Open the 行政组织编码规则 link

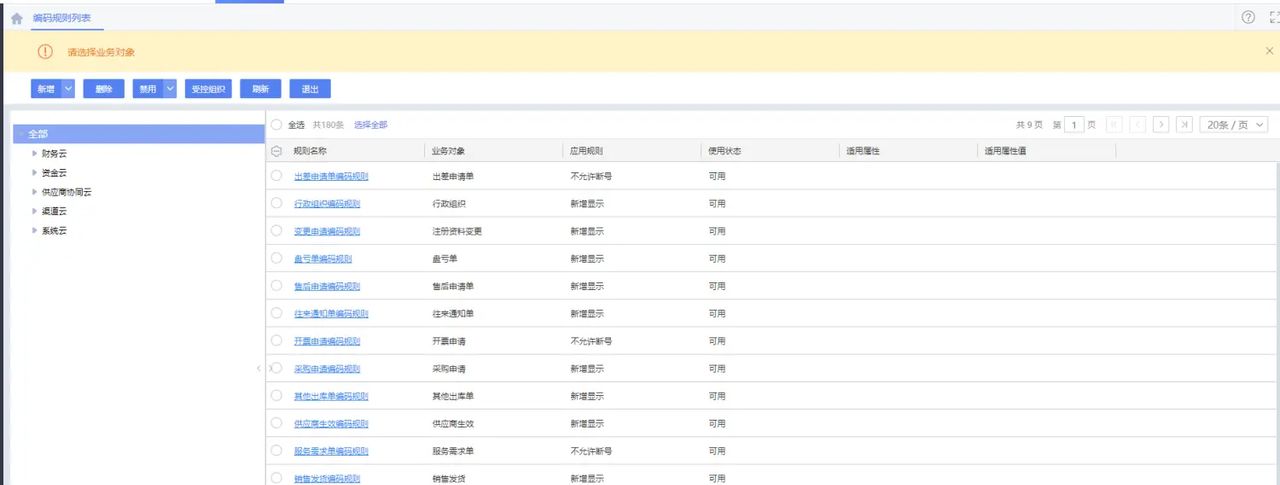(327, 204)
